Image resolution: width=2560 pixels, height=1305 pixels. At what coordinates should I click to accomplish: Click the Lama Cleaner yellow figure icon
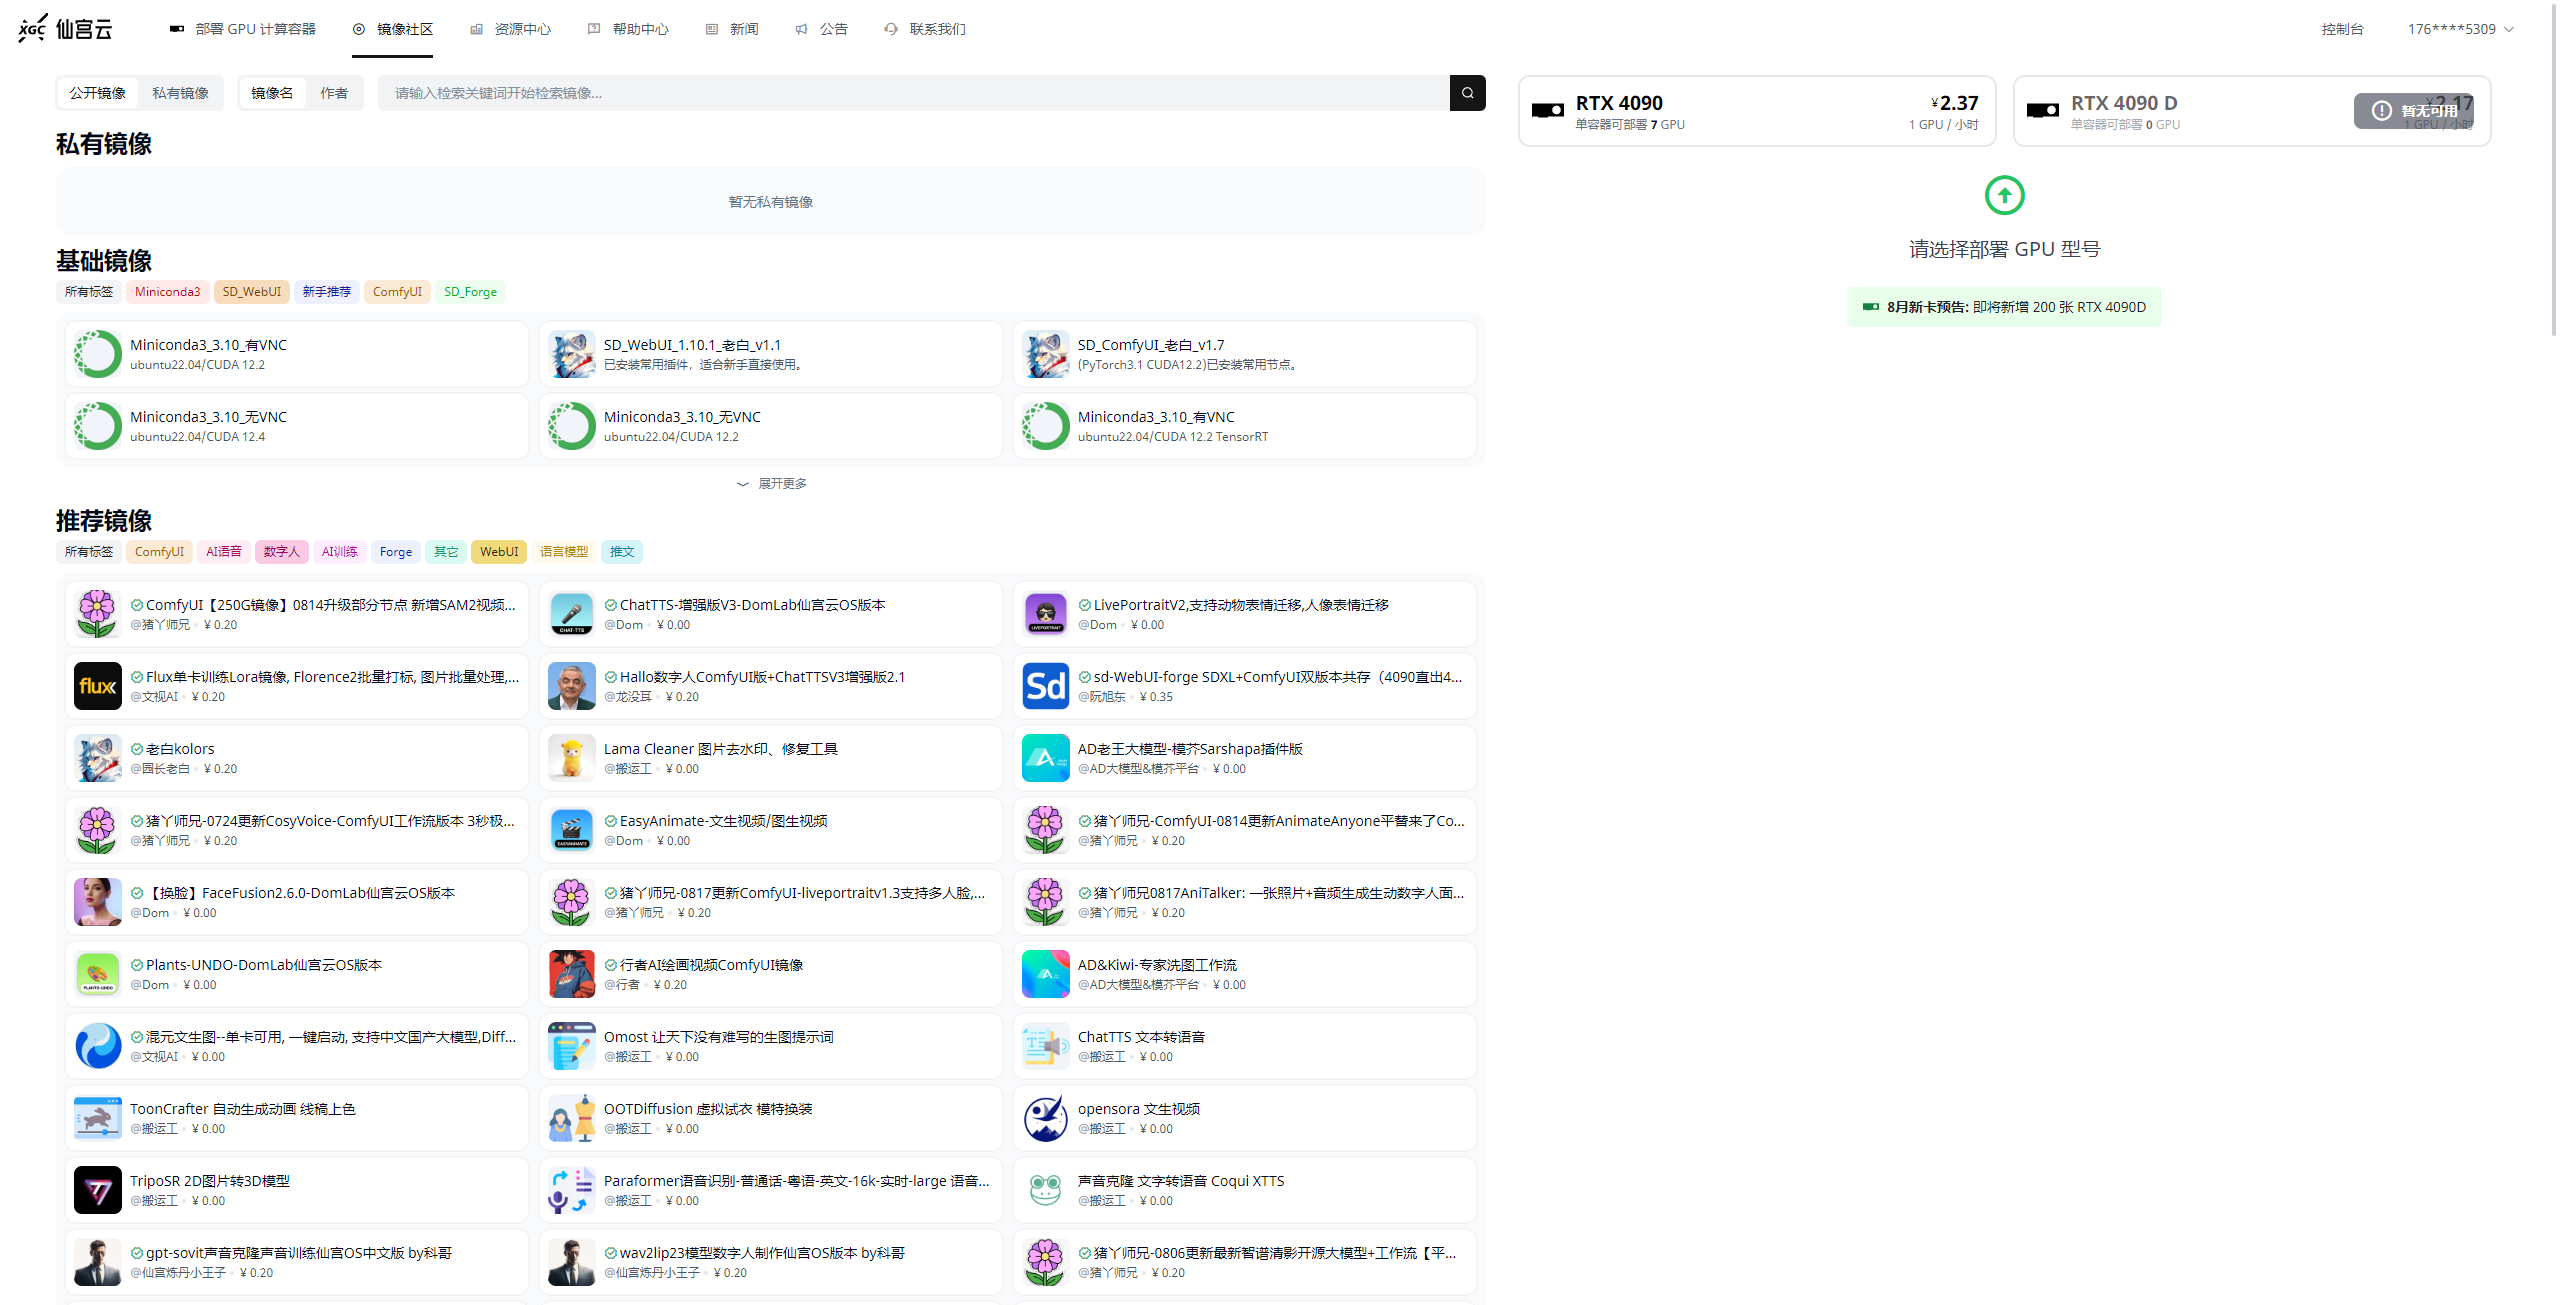coord(572,758)
